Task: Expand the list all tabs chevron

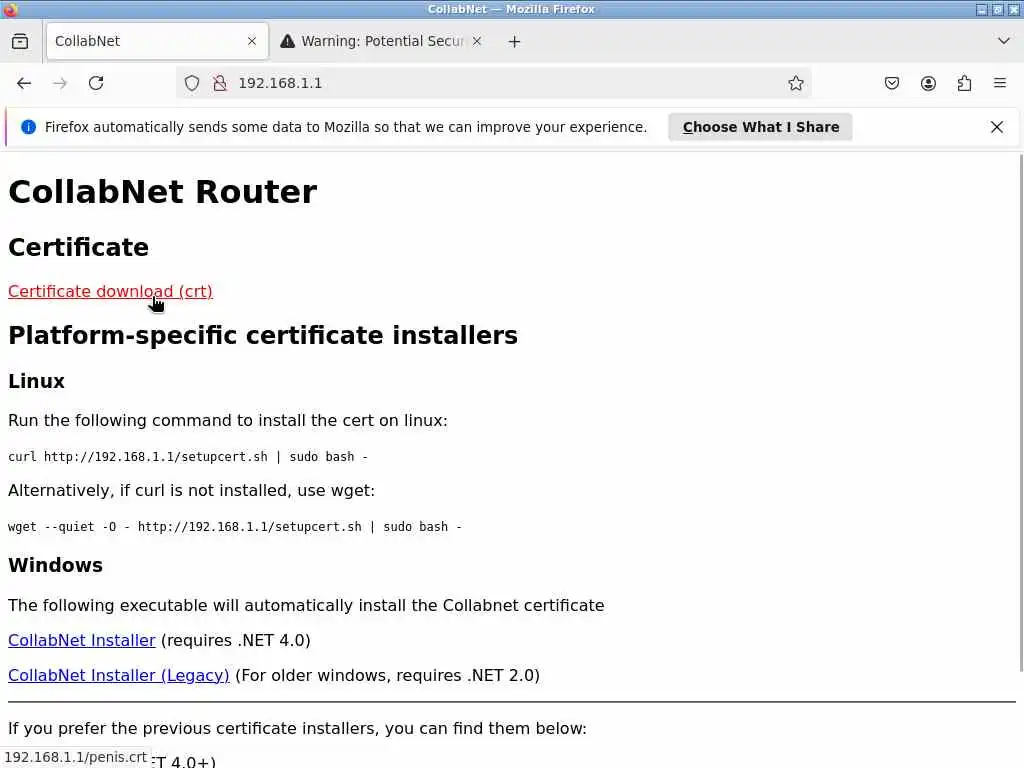Action: tap(1004, 41)
